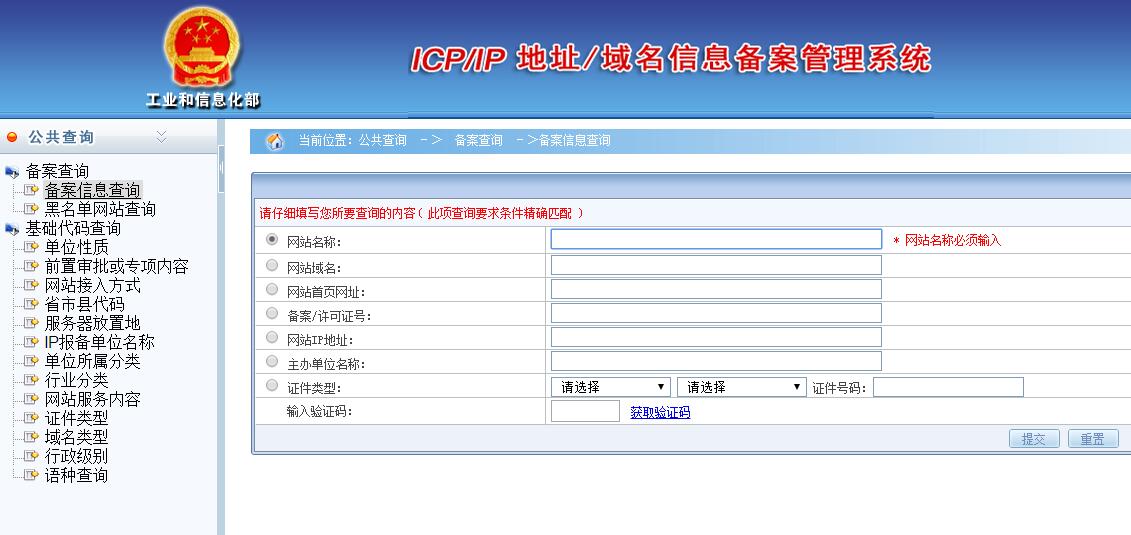Collapse the 公共查询 panel with the double chevron
Screen dimensions: 1131x535
click(x=161, y=137)
